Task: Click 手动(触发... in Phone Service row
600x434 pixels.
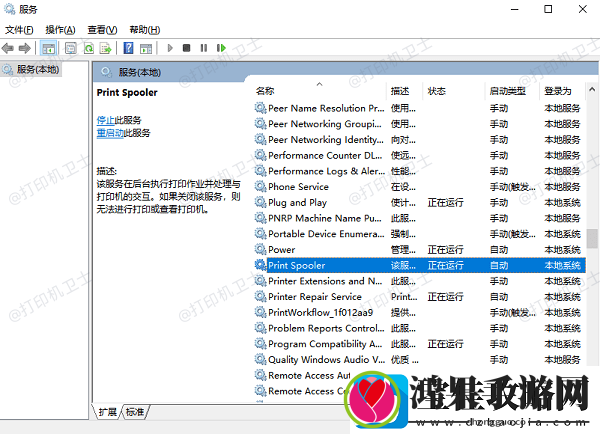Action: tap(513, 187)
